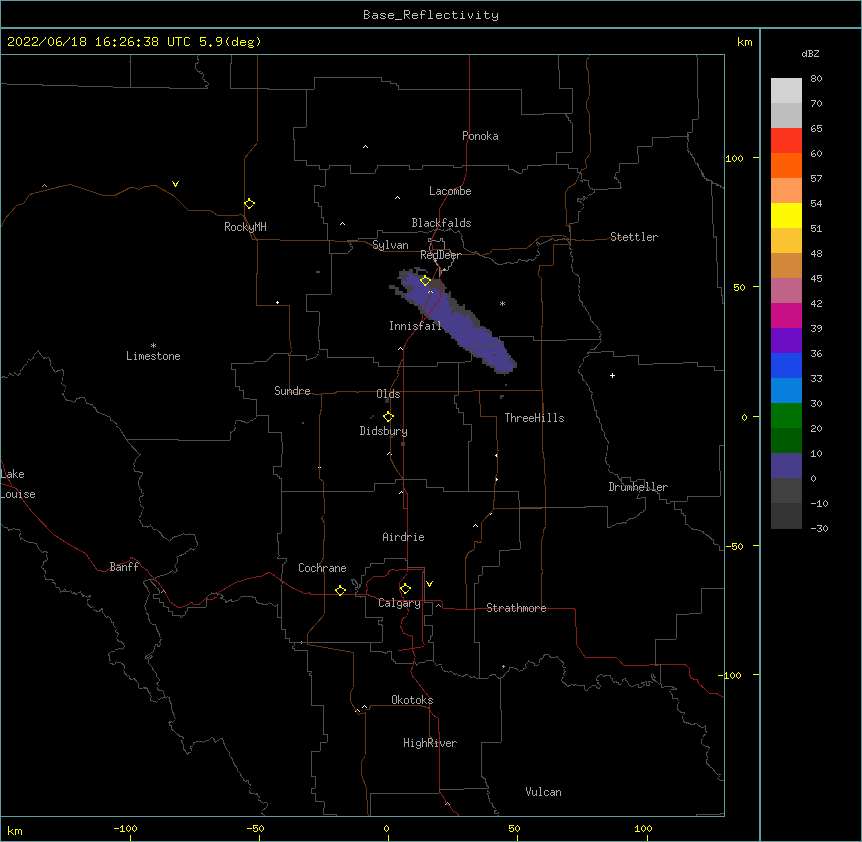The width and height of the screenshot is (862, 842).
Task: Click the white plus marker west of Drumheller
Action: (612, 375)
